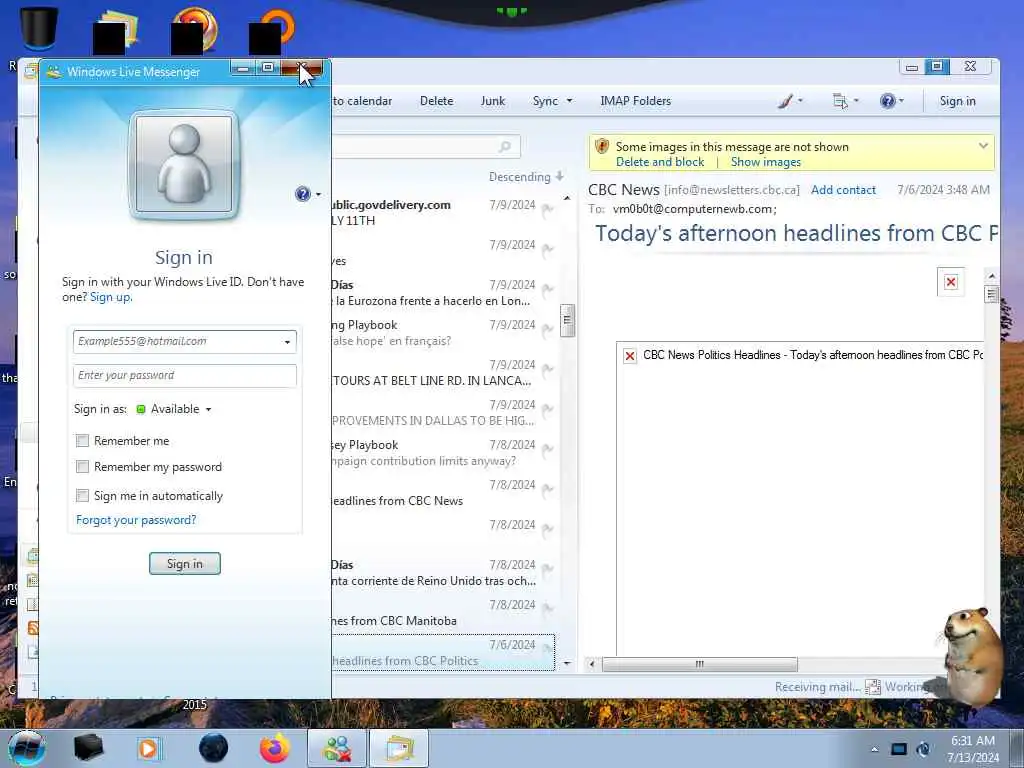Open the Media Player taskbar icon

(148, 748)
